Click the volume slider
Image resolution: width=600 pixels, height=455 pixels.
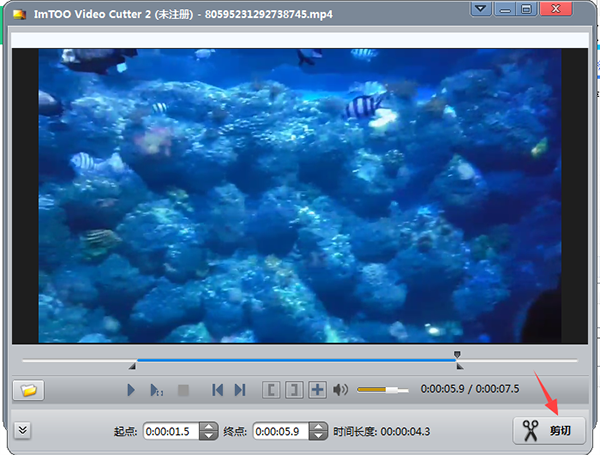[382, 389]
